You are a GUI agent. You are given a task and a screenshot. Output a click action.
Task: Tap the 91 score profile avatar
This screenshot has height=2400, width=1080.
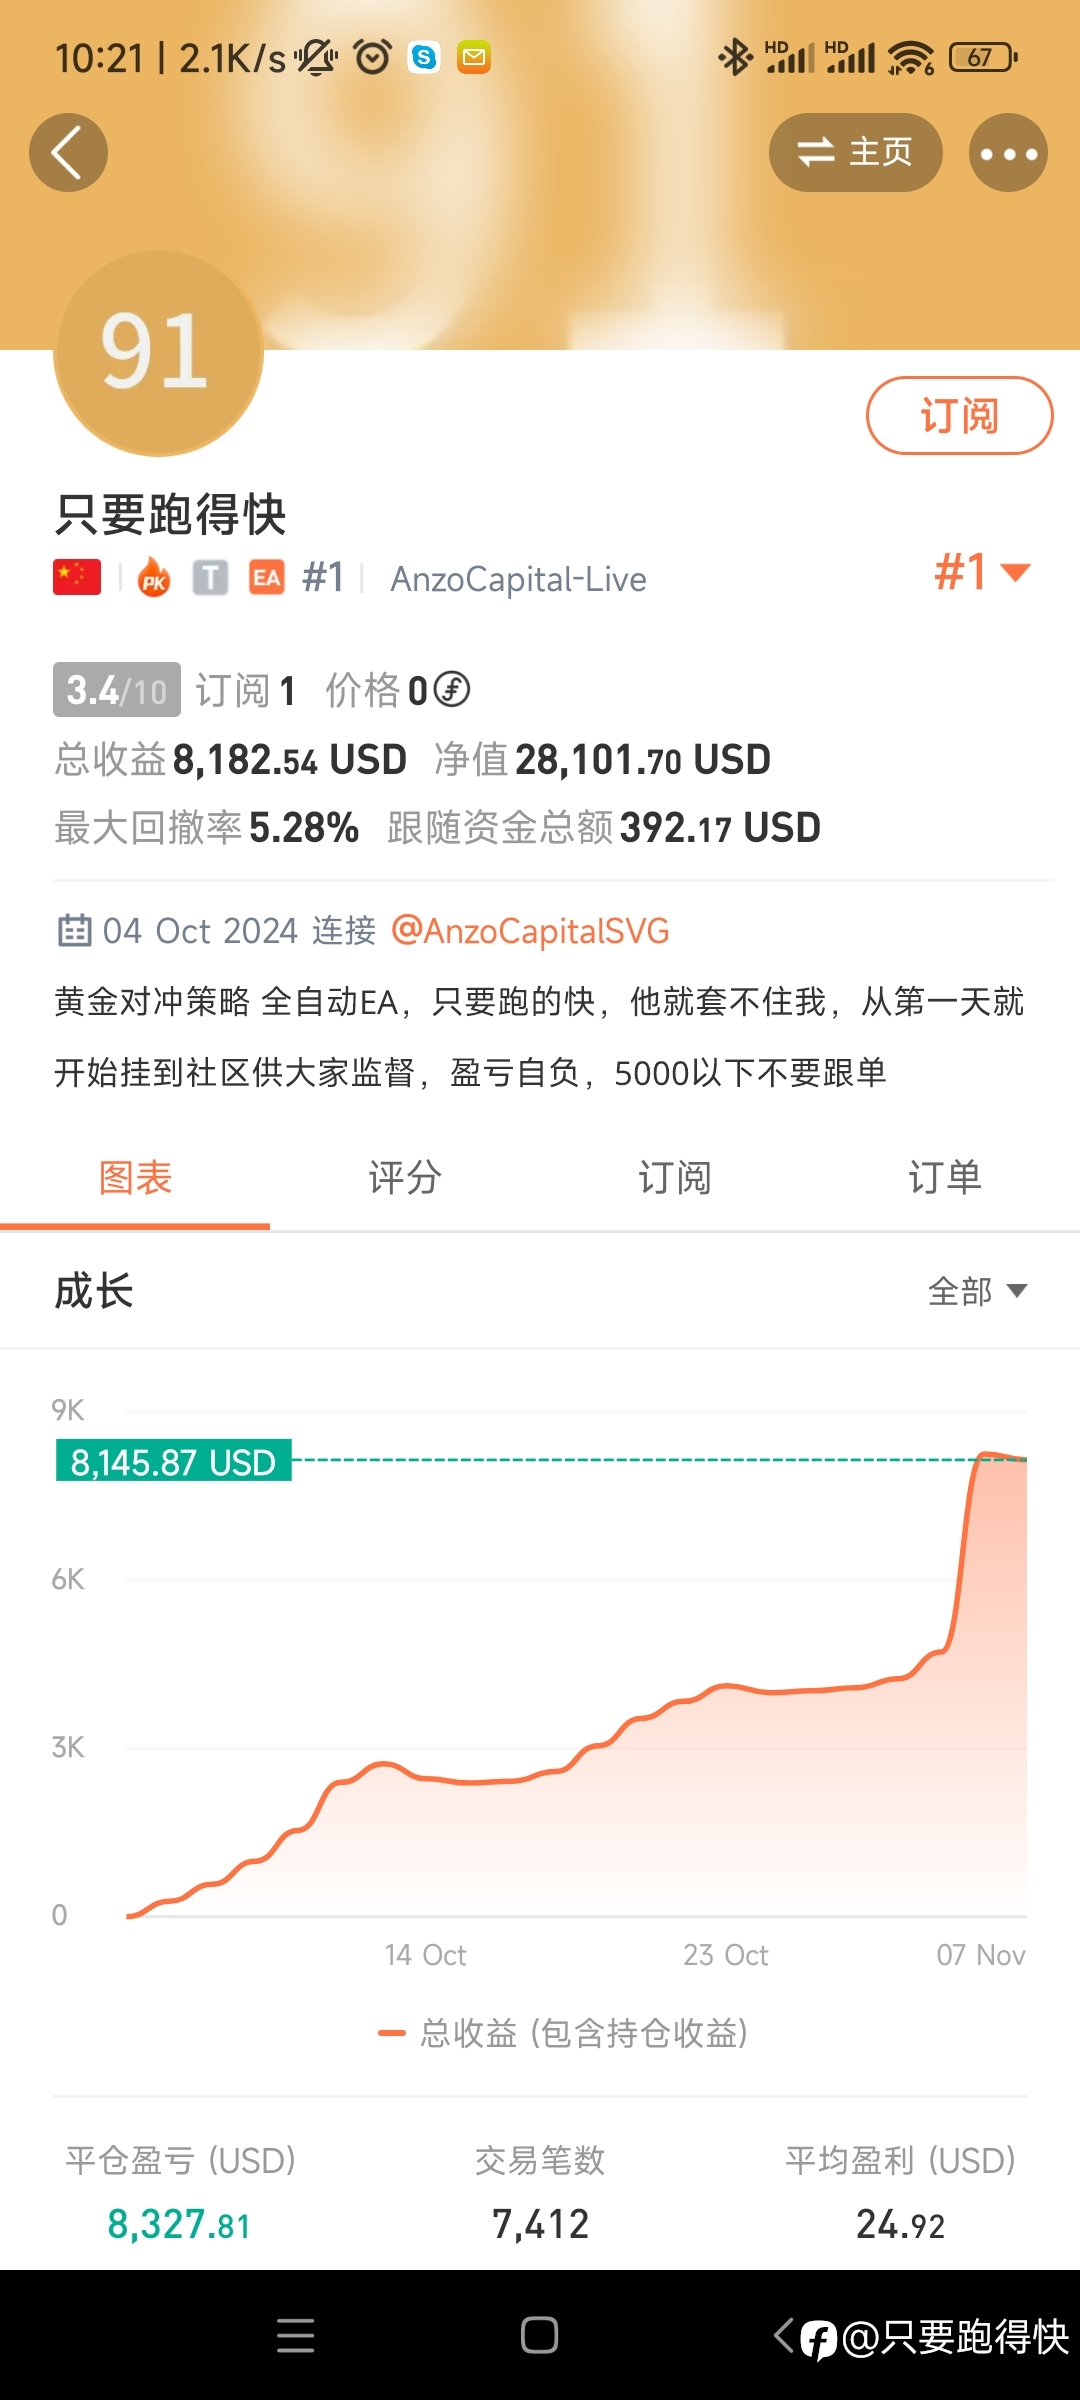pos(158,353)
